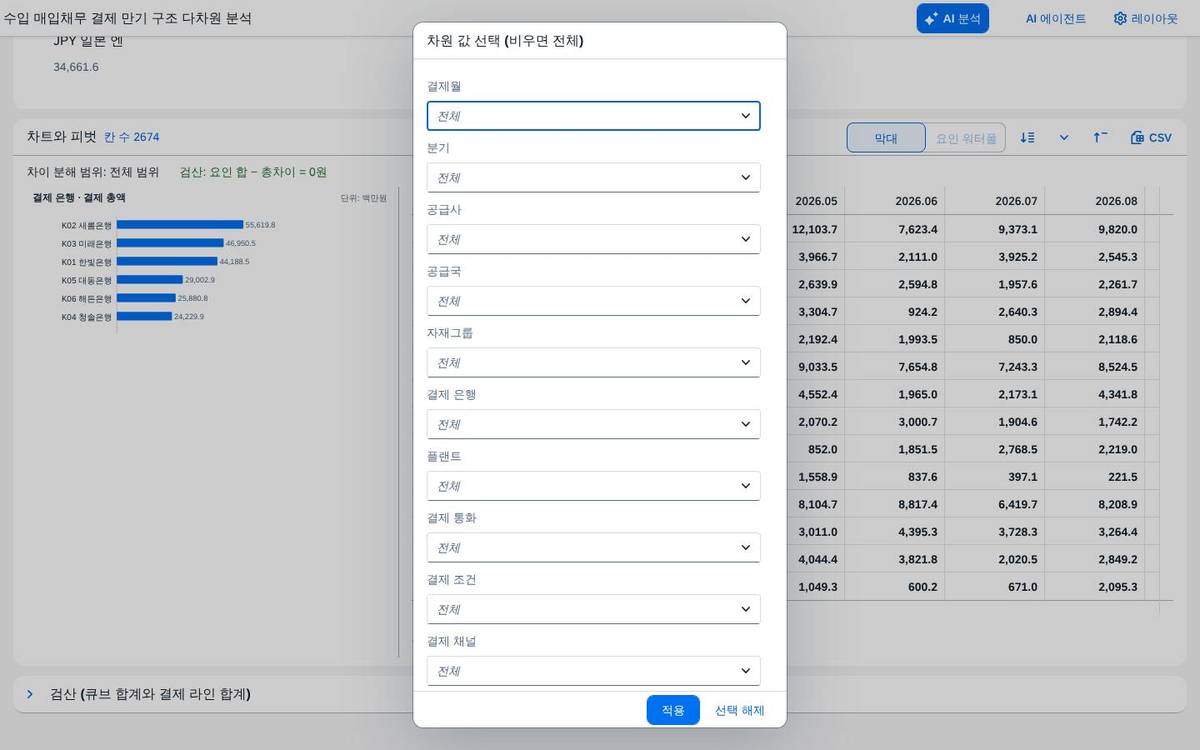Click the 2026.06 column header
Viewport: 1200px width, 750px height.
tap(916, 201)
